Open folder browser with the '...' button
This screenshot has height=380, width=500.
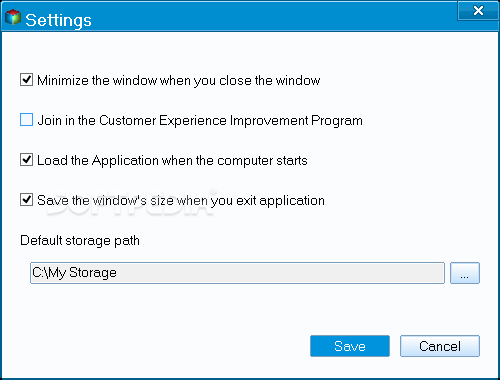coord(465,273)
